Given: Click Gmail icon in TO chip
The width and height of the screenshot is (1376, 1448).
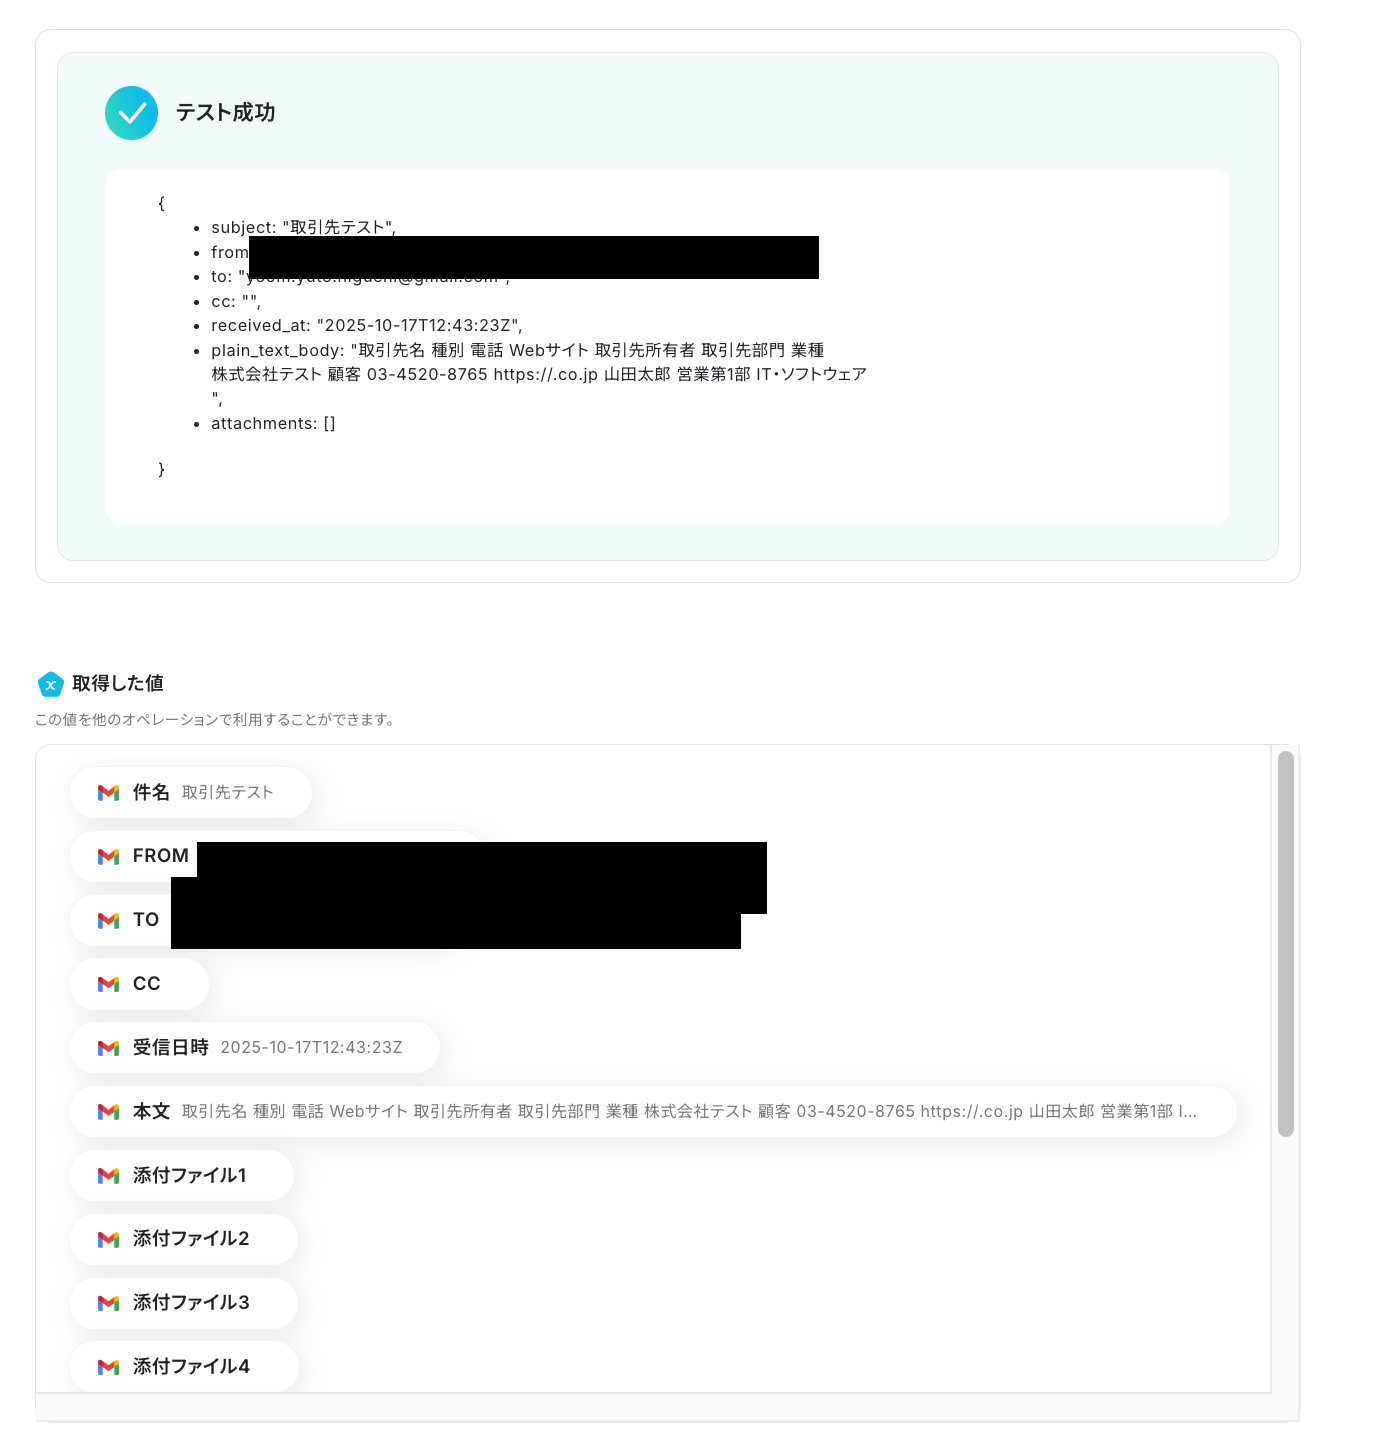Looking at the screenshot, I should (x=109, y=921).
